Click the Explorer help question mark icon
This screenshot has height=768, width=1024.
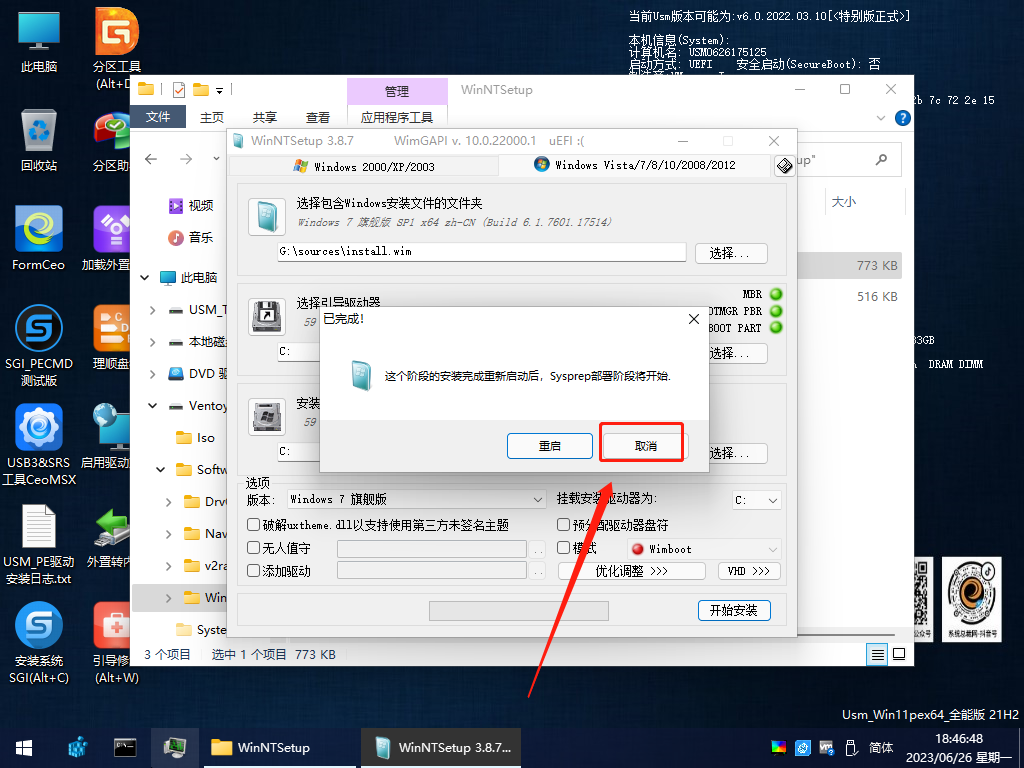pos(903,118)
